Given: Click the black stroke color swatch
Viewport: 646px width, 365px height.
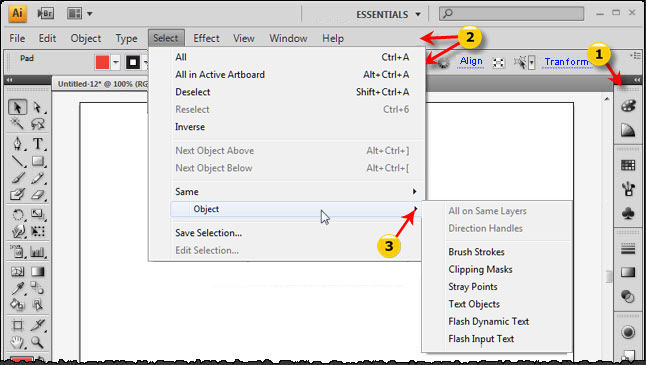Looking at the screenshot, I should coord(133,63).
